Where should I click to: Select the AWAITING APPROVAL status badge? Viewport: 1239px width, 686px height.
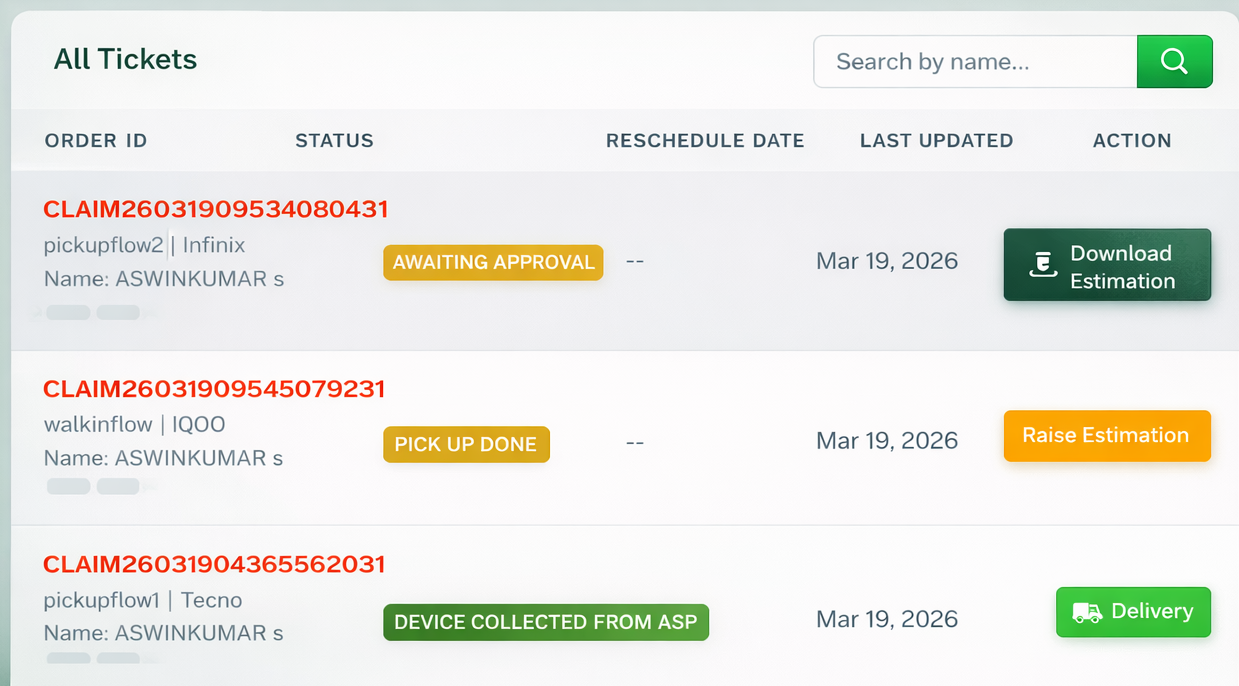point(492,262)
